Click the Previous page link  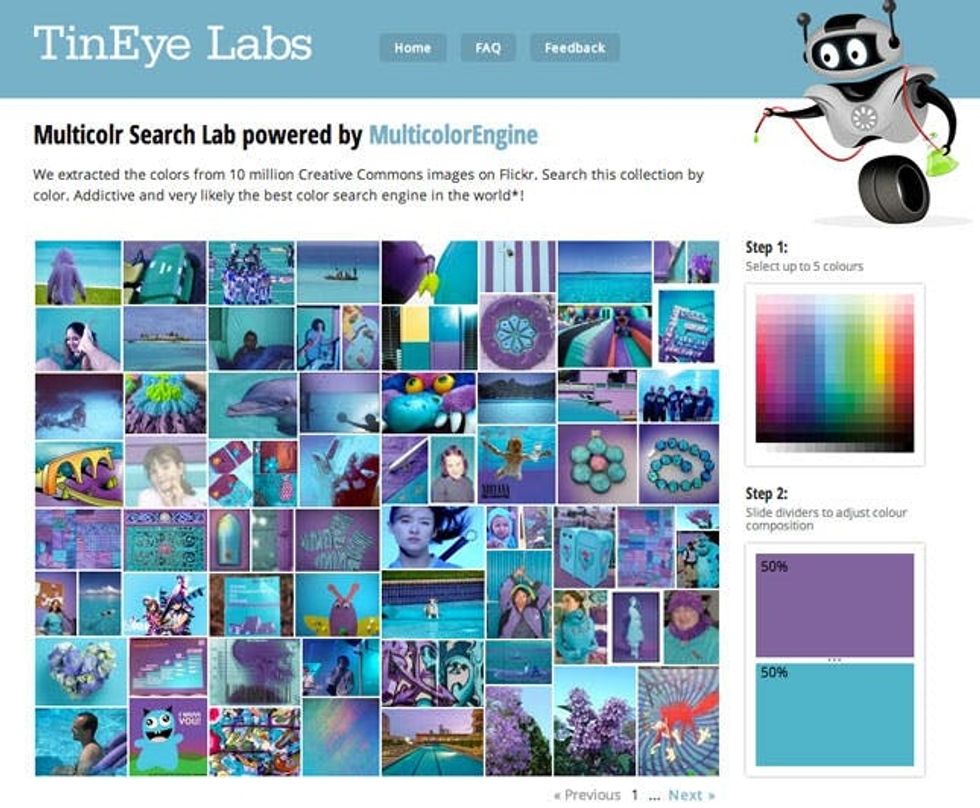[x=587, y=795]
